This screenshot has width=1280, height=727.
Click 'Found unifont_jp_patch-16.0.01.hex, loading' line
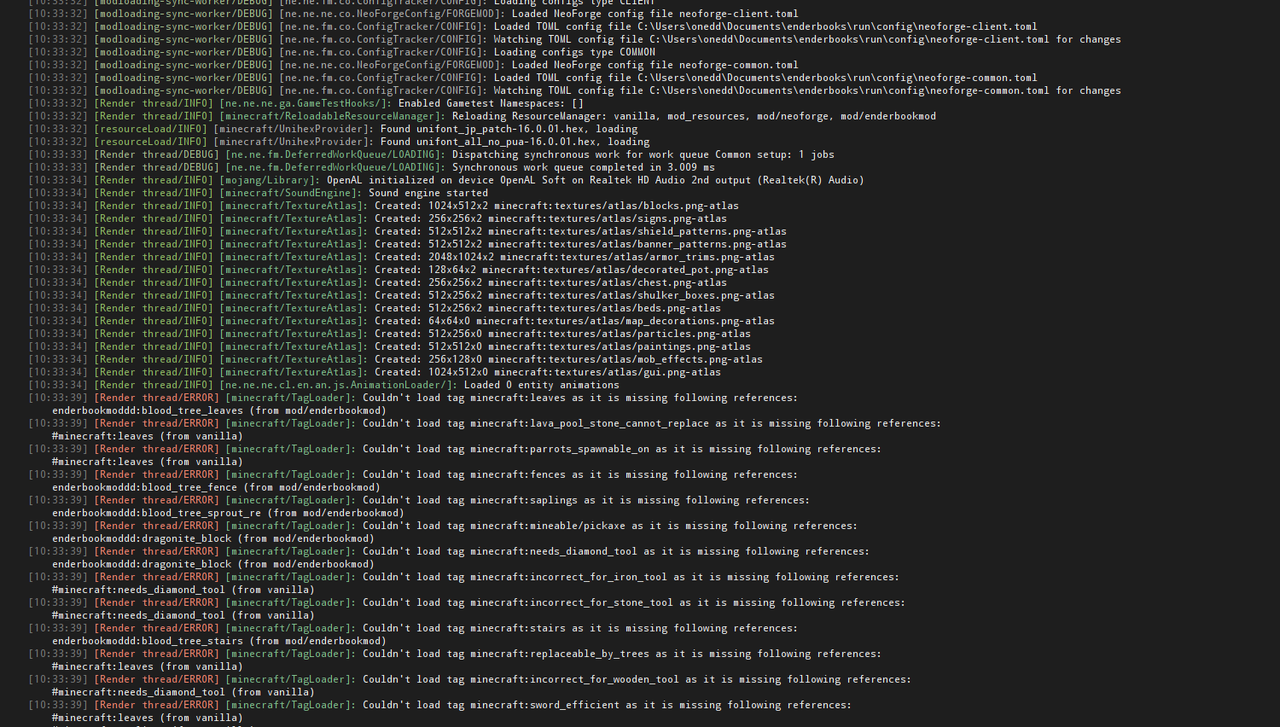[333, 129]
